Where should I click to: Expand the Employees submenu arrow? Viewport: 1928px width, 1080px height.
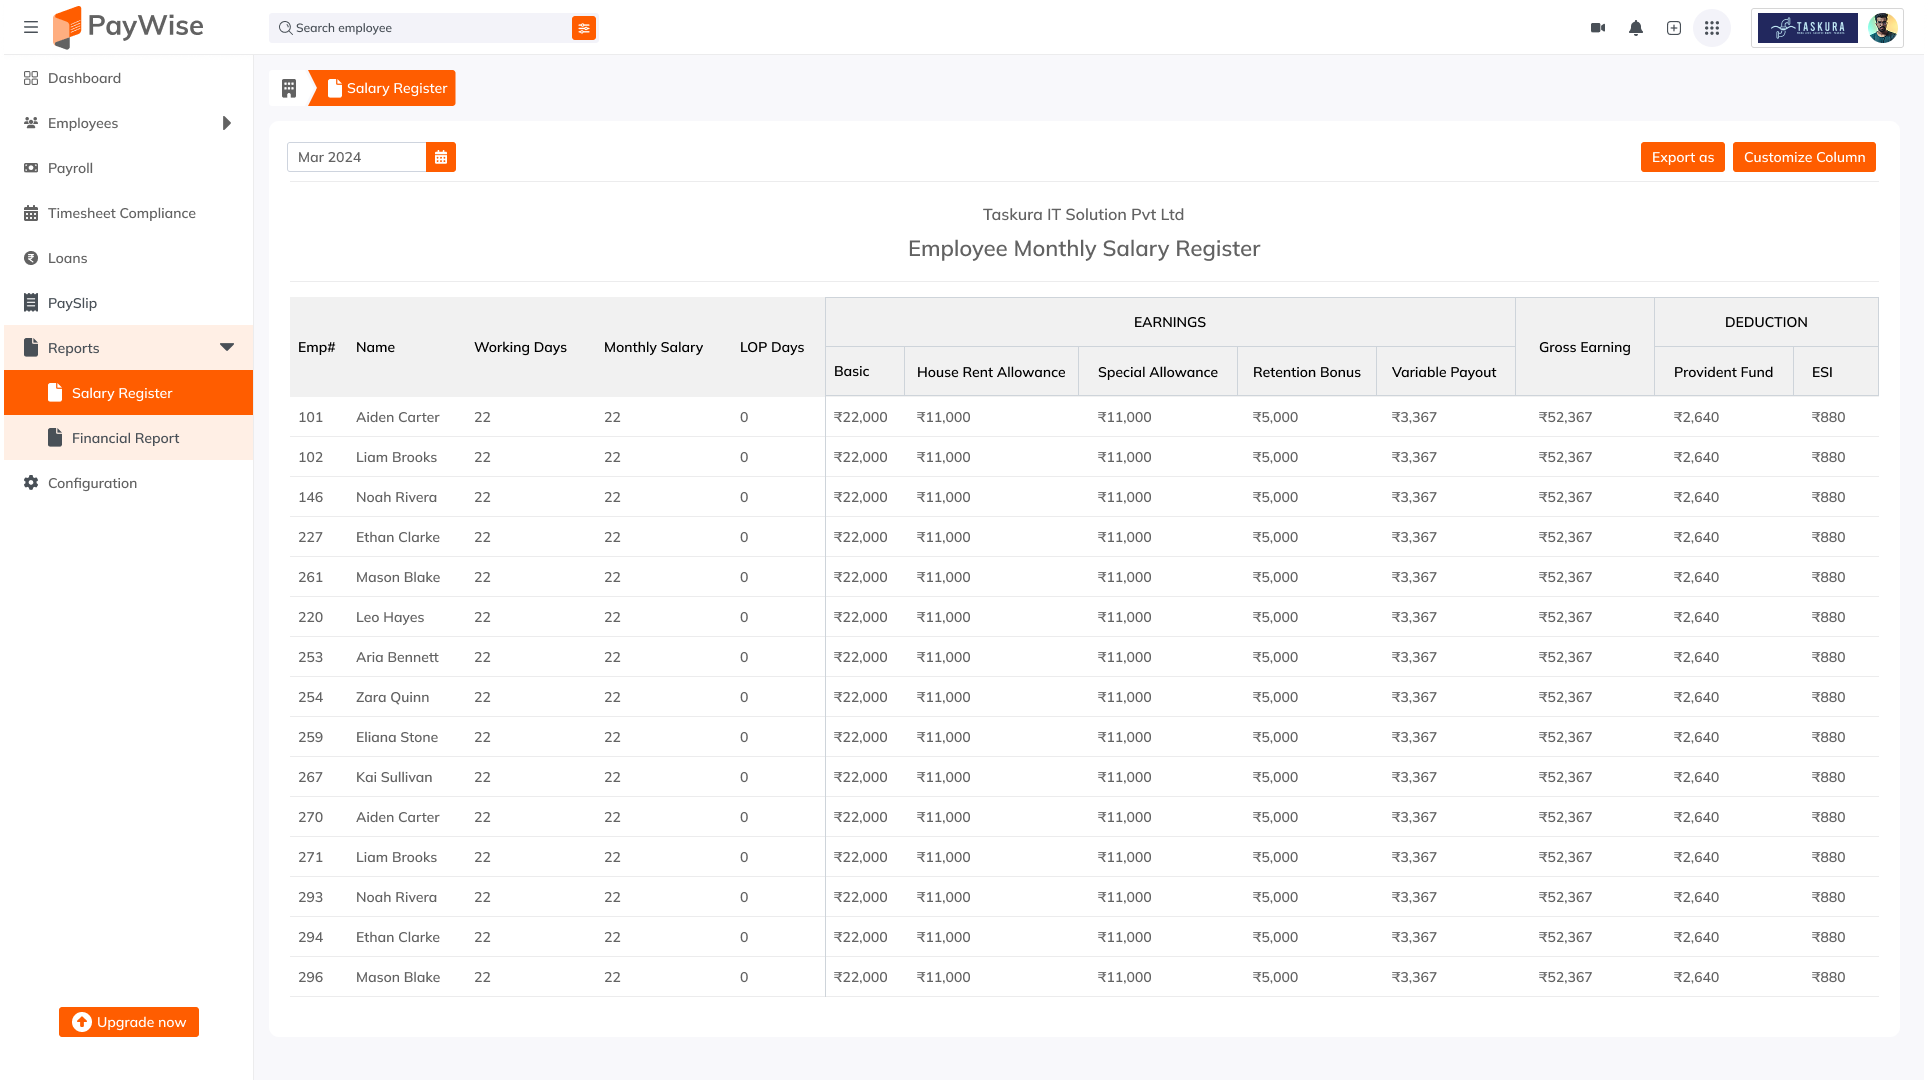point(227,123)
